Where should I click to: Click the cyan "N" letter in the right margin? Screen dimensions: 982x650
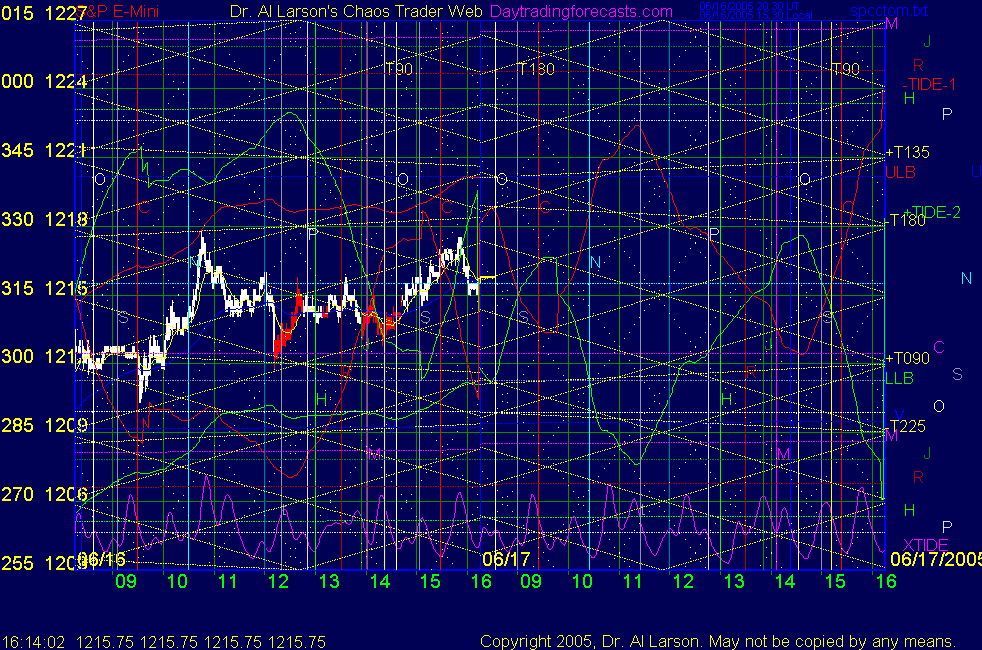pos(966,279)
